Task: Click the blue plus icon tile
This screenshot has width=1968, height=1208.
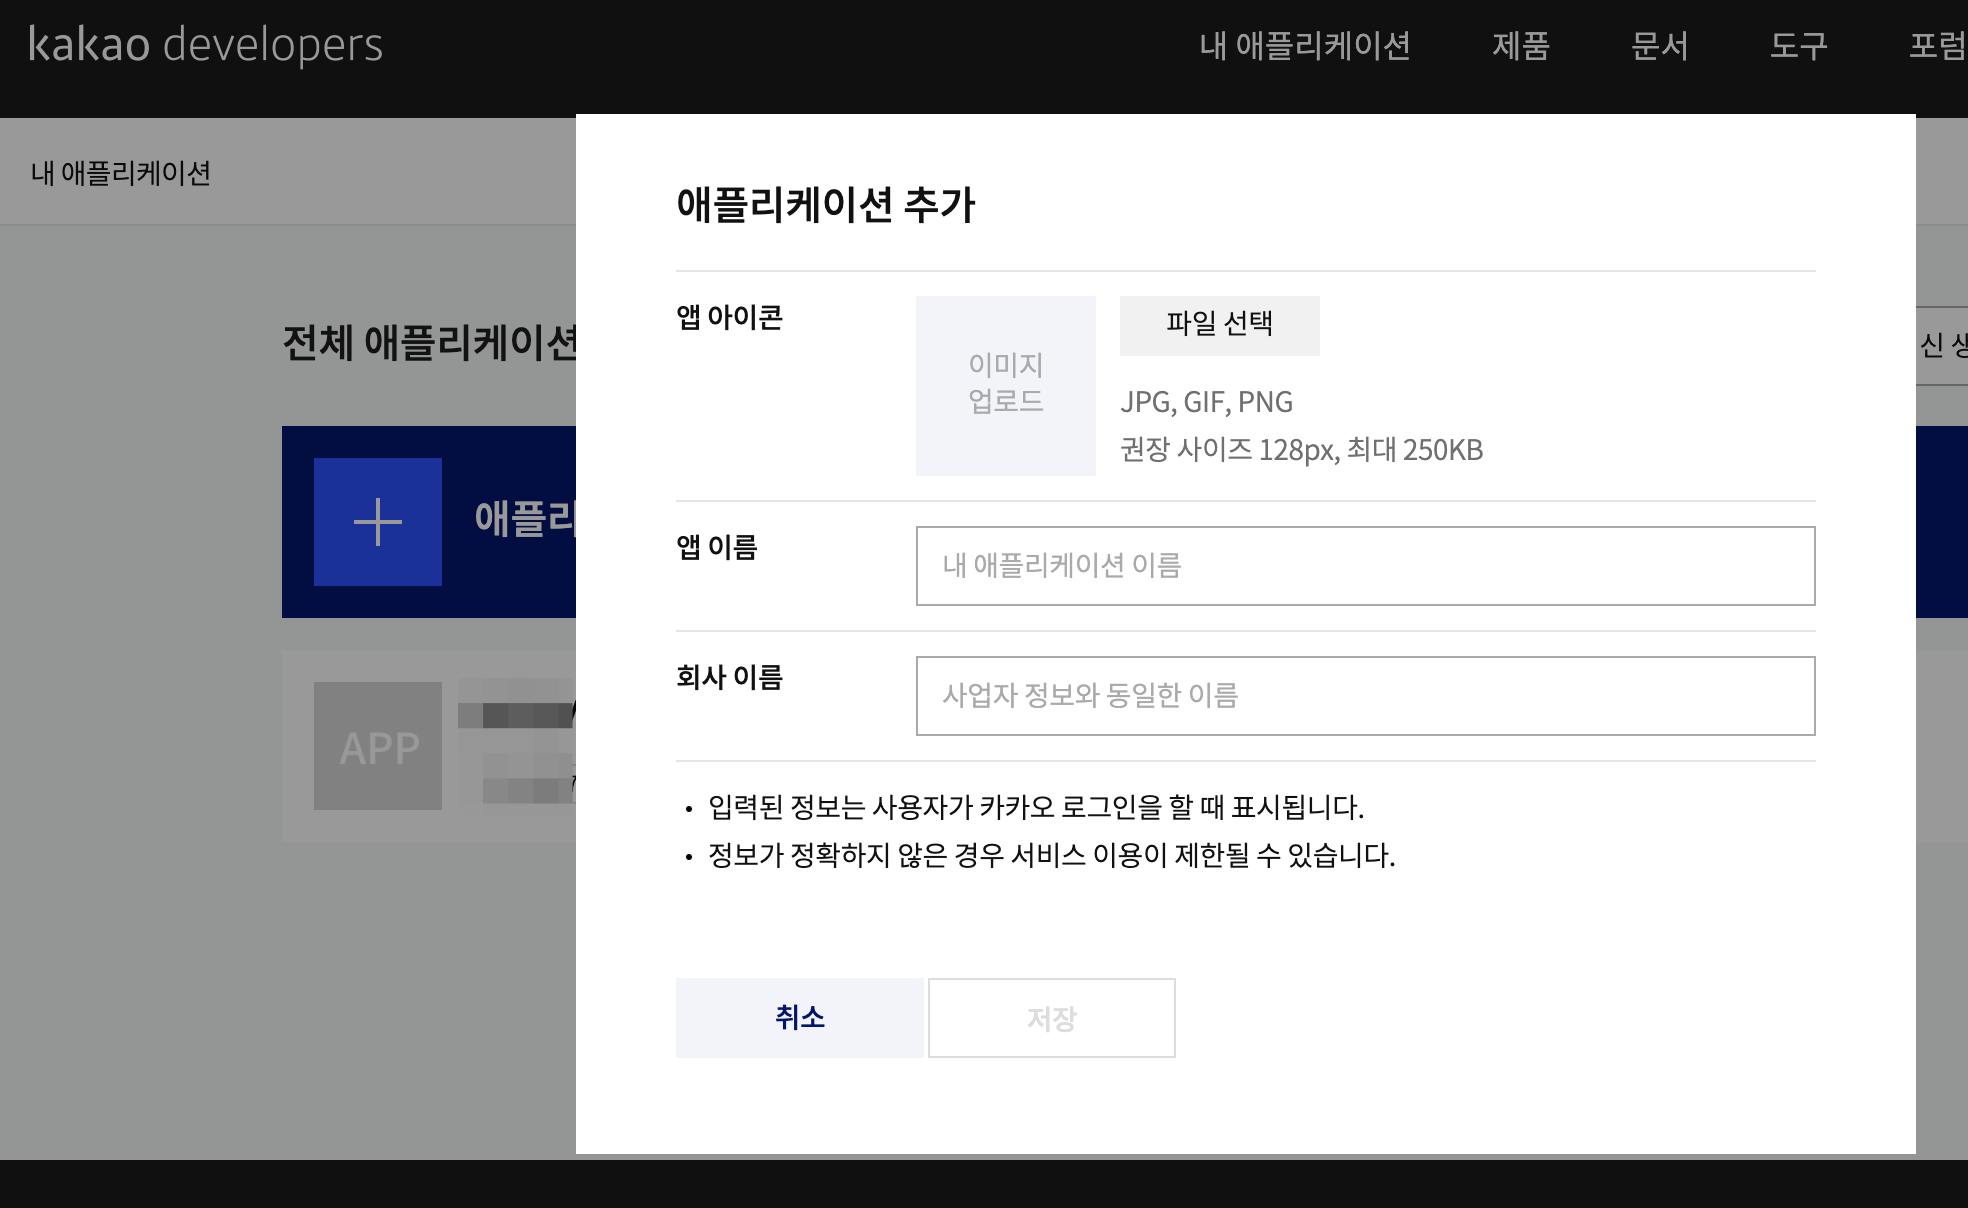Action: pyautogui.click(x=377, y=522)
